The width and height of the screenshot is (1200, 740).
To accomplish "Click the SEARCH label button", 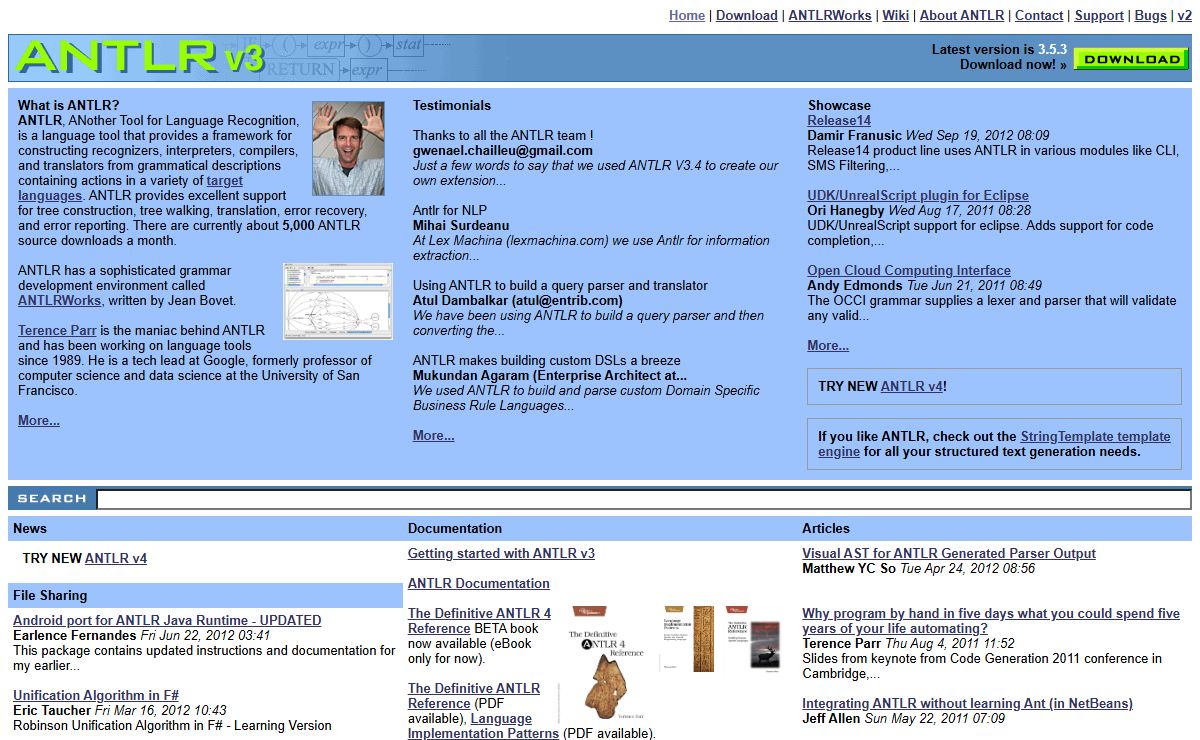I will 52,498.
